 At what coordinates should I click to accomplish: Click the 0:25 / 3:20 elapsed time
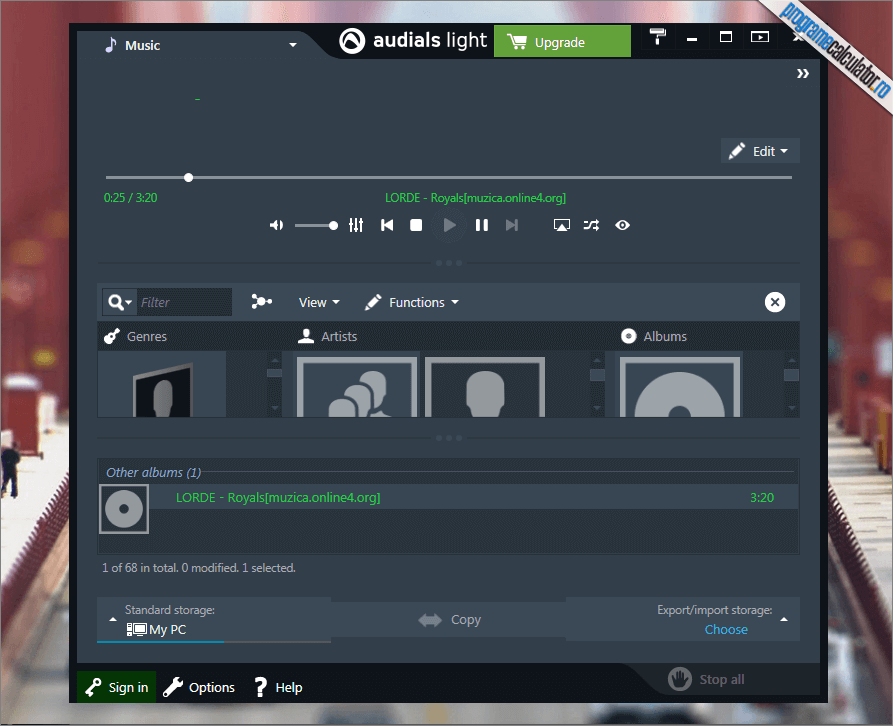tap(130, 198)
